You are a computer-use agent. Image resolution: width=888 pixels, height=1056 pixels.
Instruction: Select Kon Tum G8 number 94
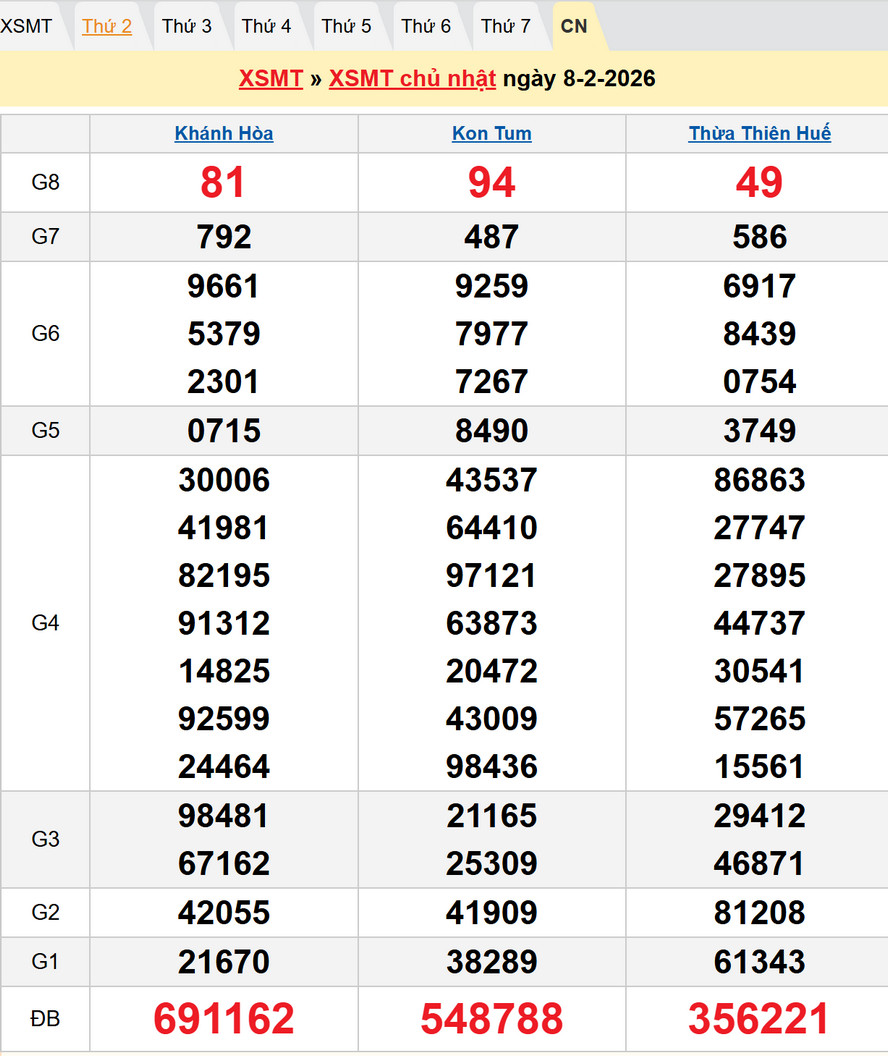coord(492,182)
